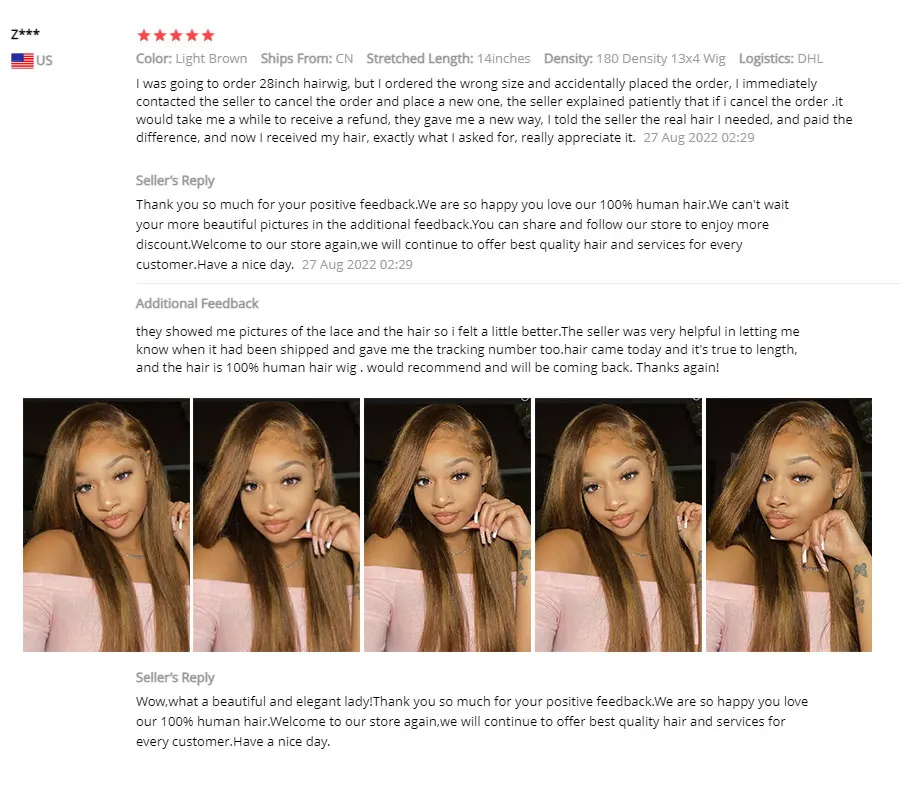
Task: Open the fifth review photo thumbnail
Action: pyautogui.click(x=789, y=525)
